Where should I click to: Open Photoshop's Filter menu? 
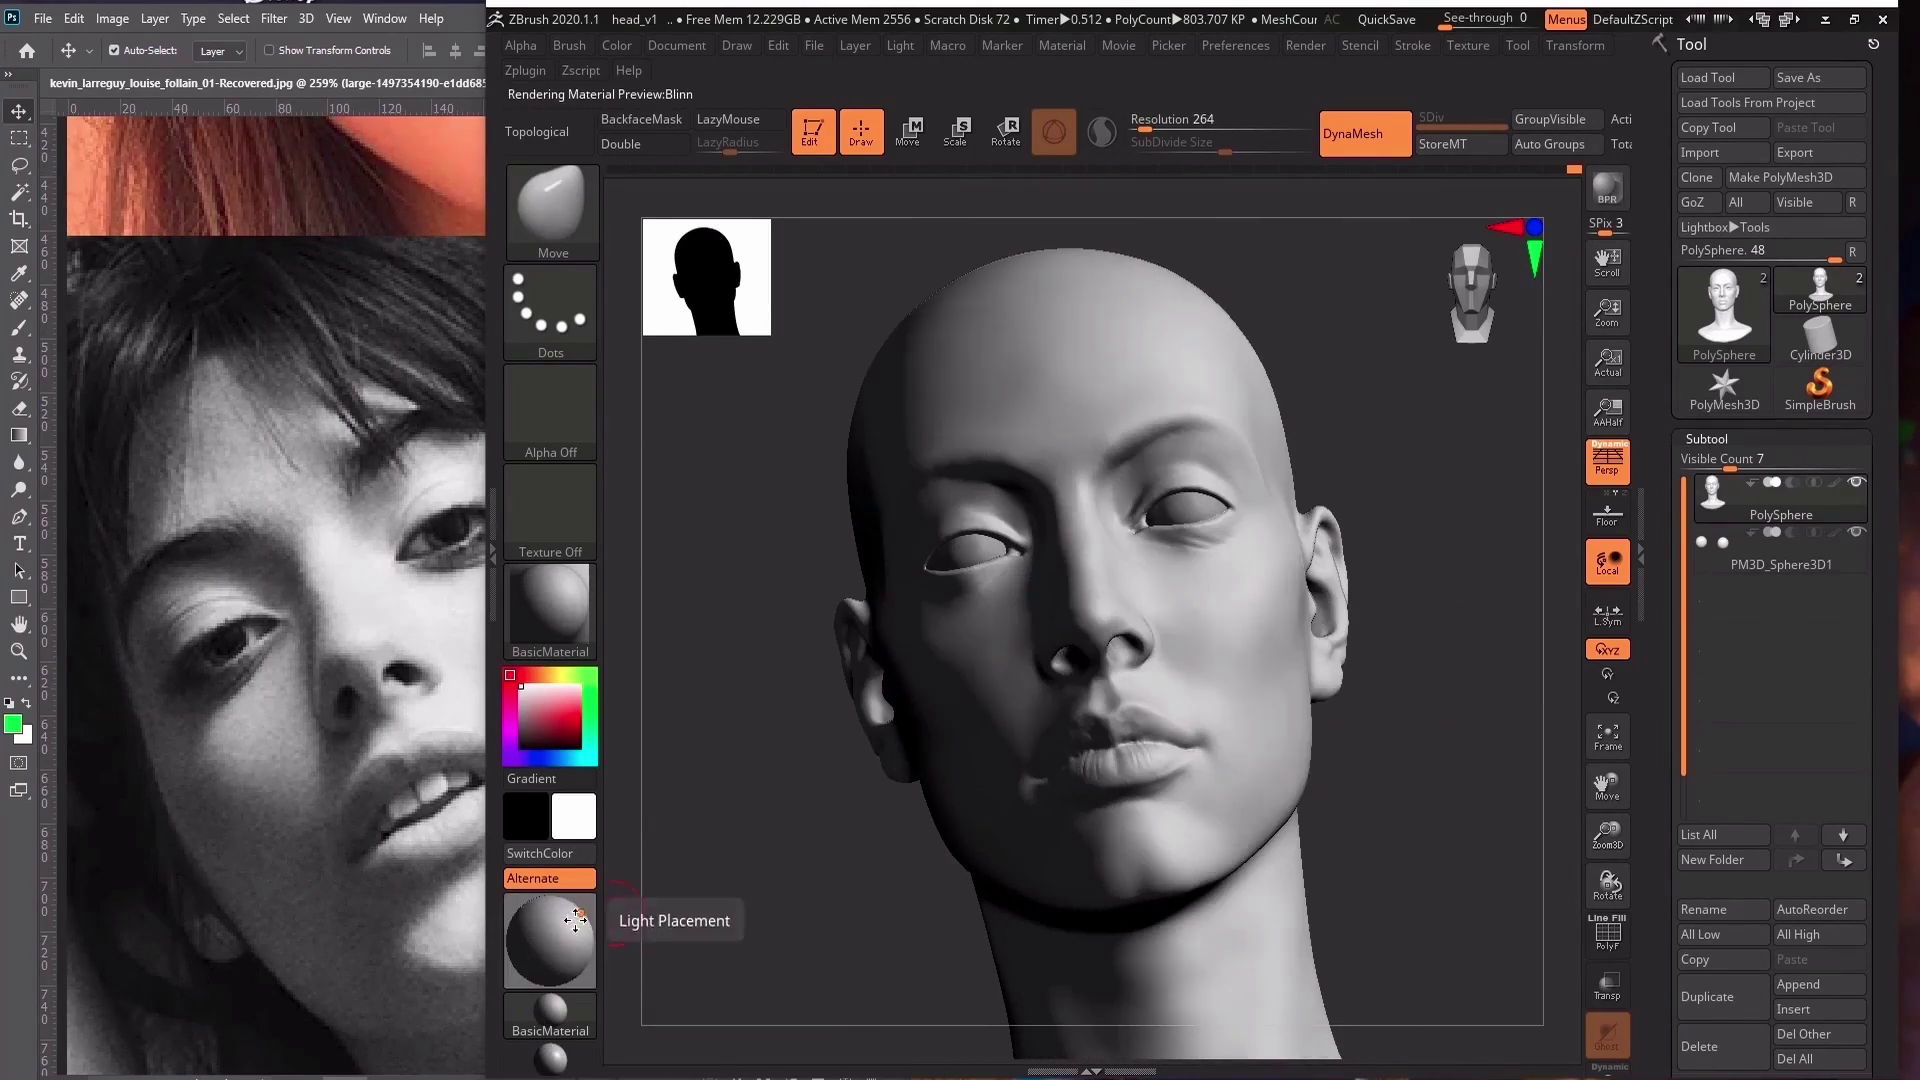(273, 18)
